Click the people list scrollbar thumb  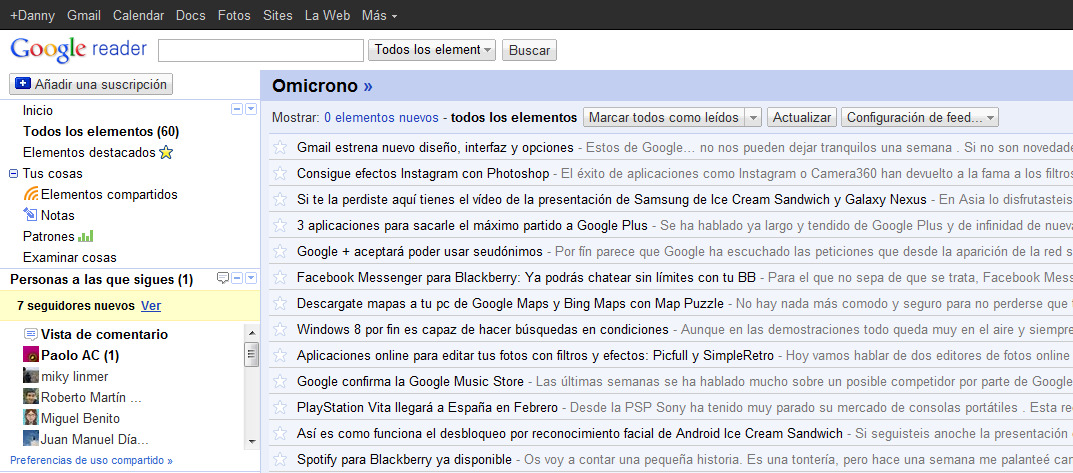pos(251,354)
